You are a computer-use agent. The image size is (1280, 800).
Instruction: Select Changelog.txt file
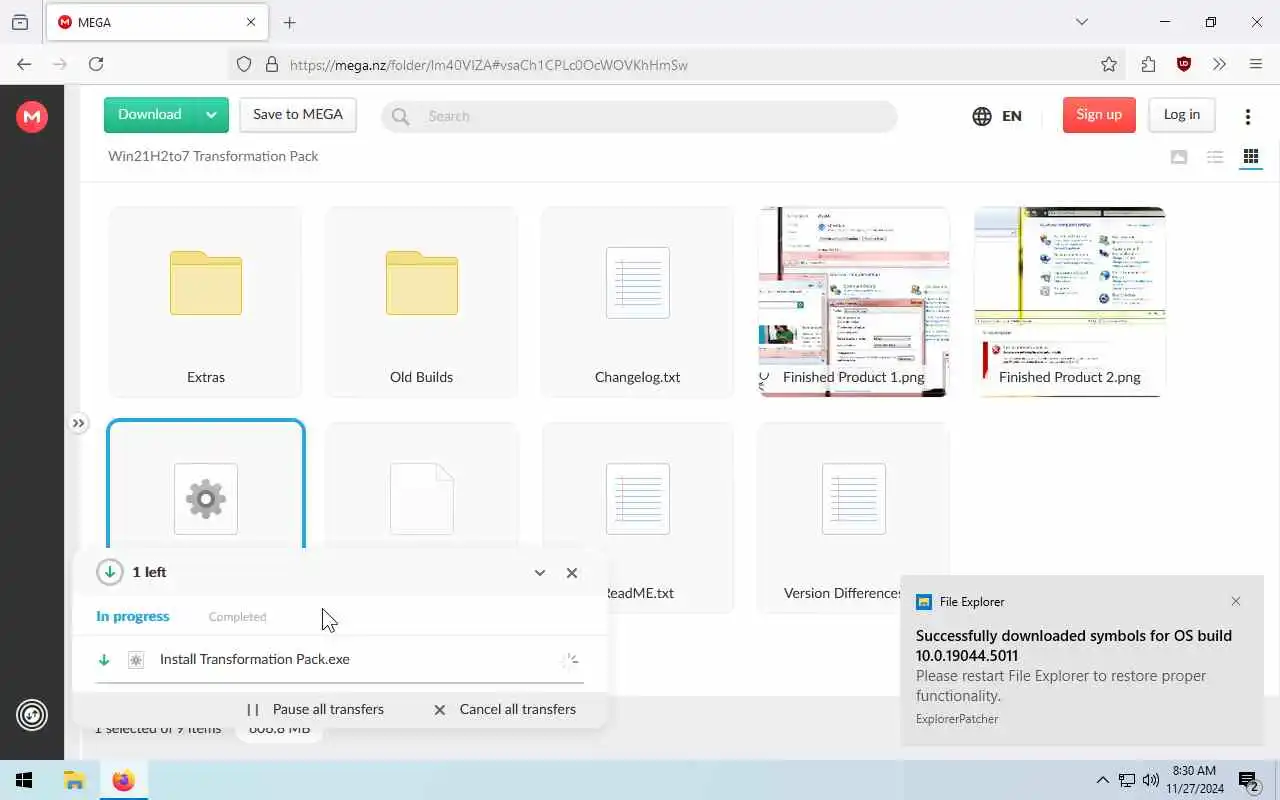(638, 302)
